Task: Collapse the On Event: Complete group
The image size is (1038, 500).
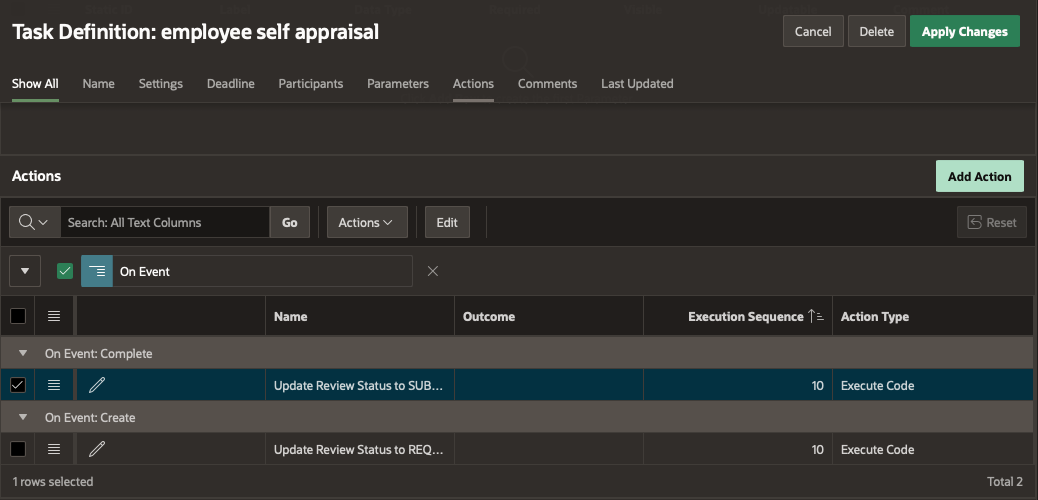Action: 24,353
